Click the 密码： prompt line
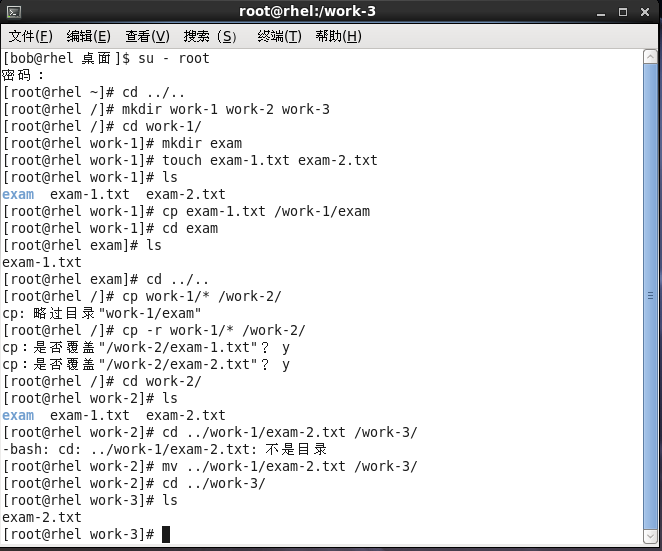Image resolution: width=662 pixels, height=551 pixels. pyautogui.click(x=23, y=76)
